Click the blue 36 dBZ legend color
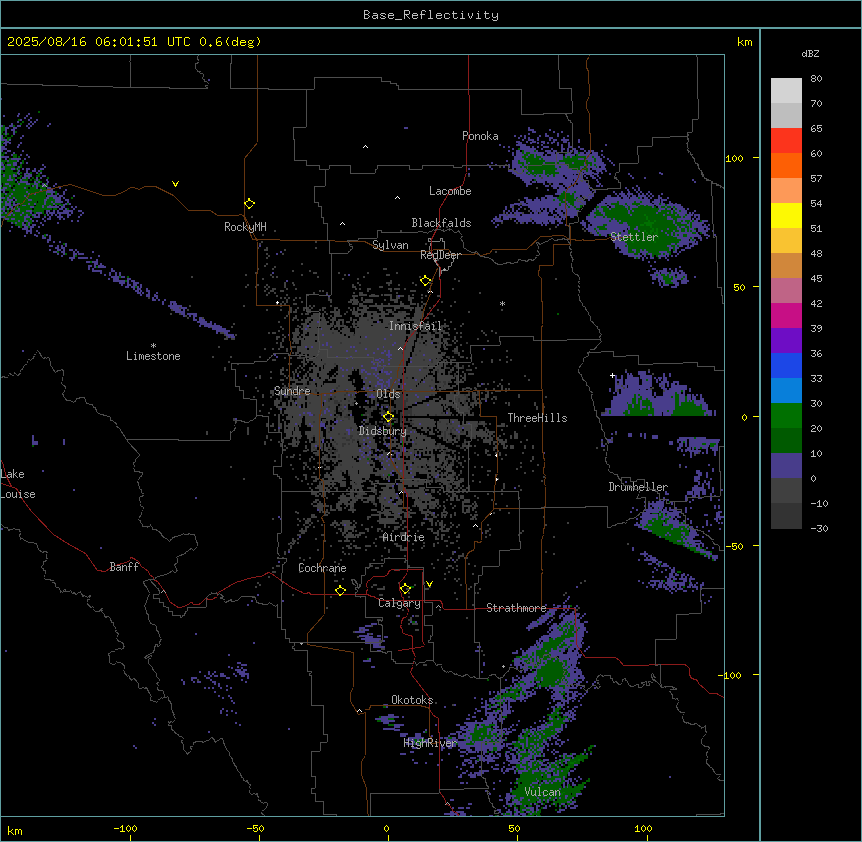Screen dimensions: 862x842 point(786,365)
